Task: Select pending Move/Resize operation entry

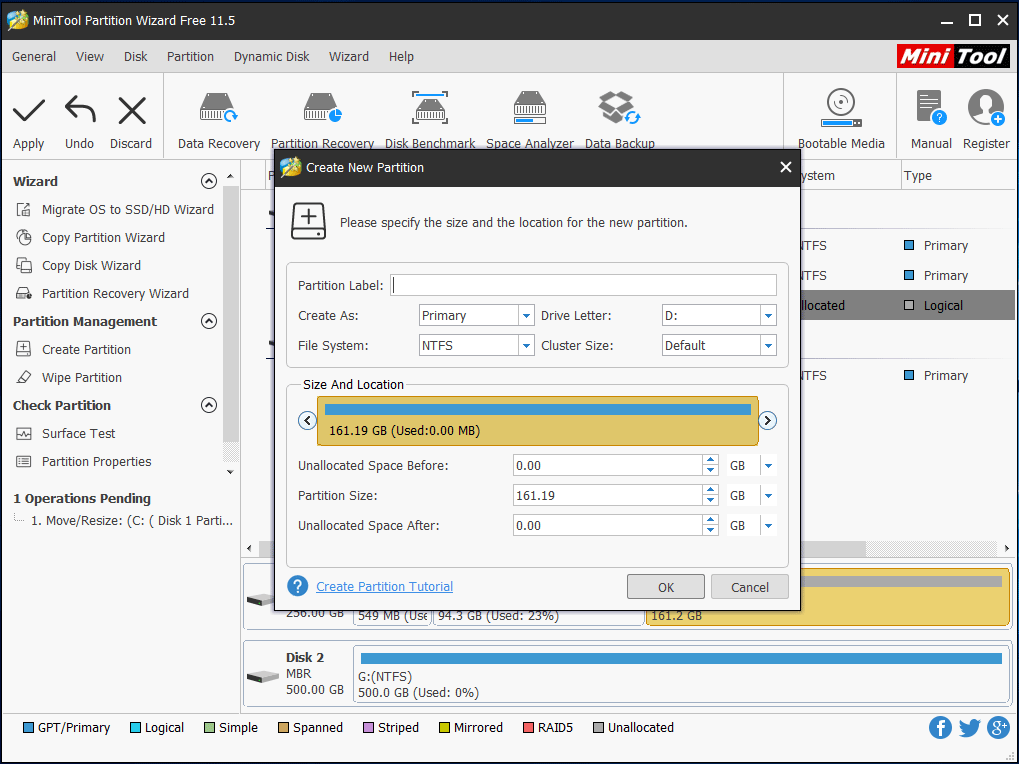Action: click(x=131, y=520)
